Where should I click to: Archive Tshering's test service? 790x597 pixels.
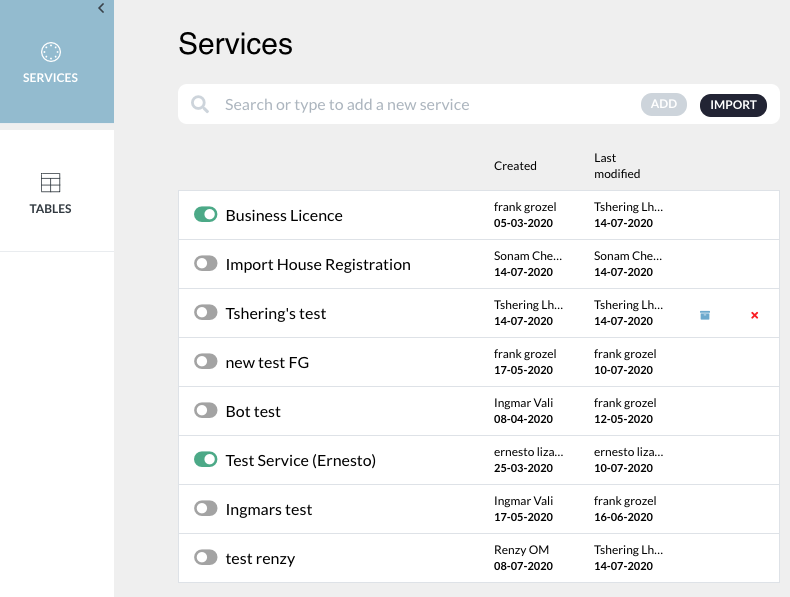(705, 315)
